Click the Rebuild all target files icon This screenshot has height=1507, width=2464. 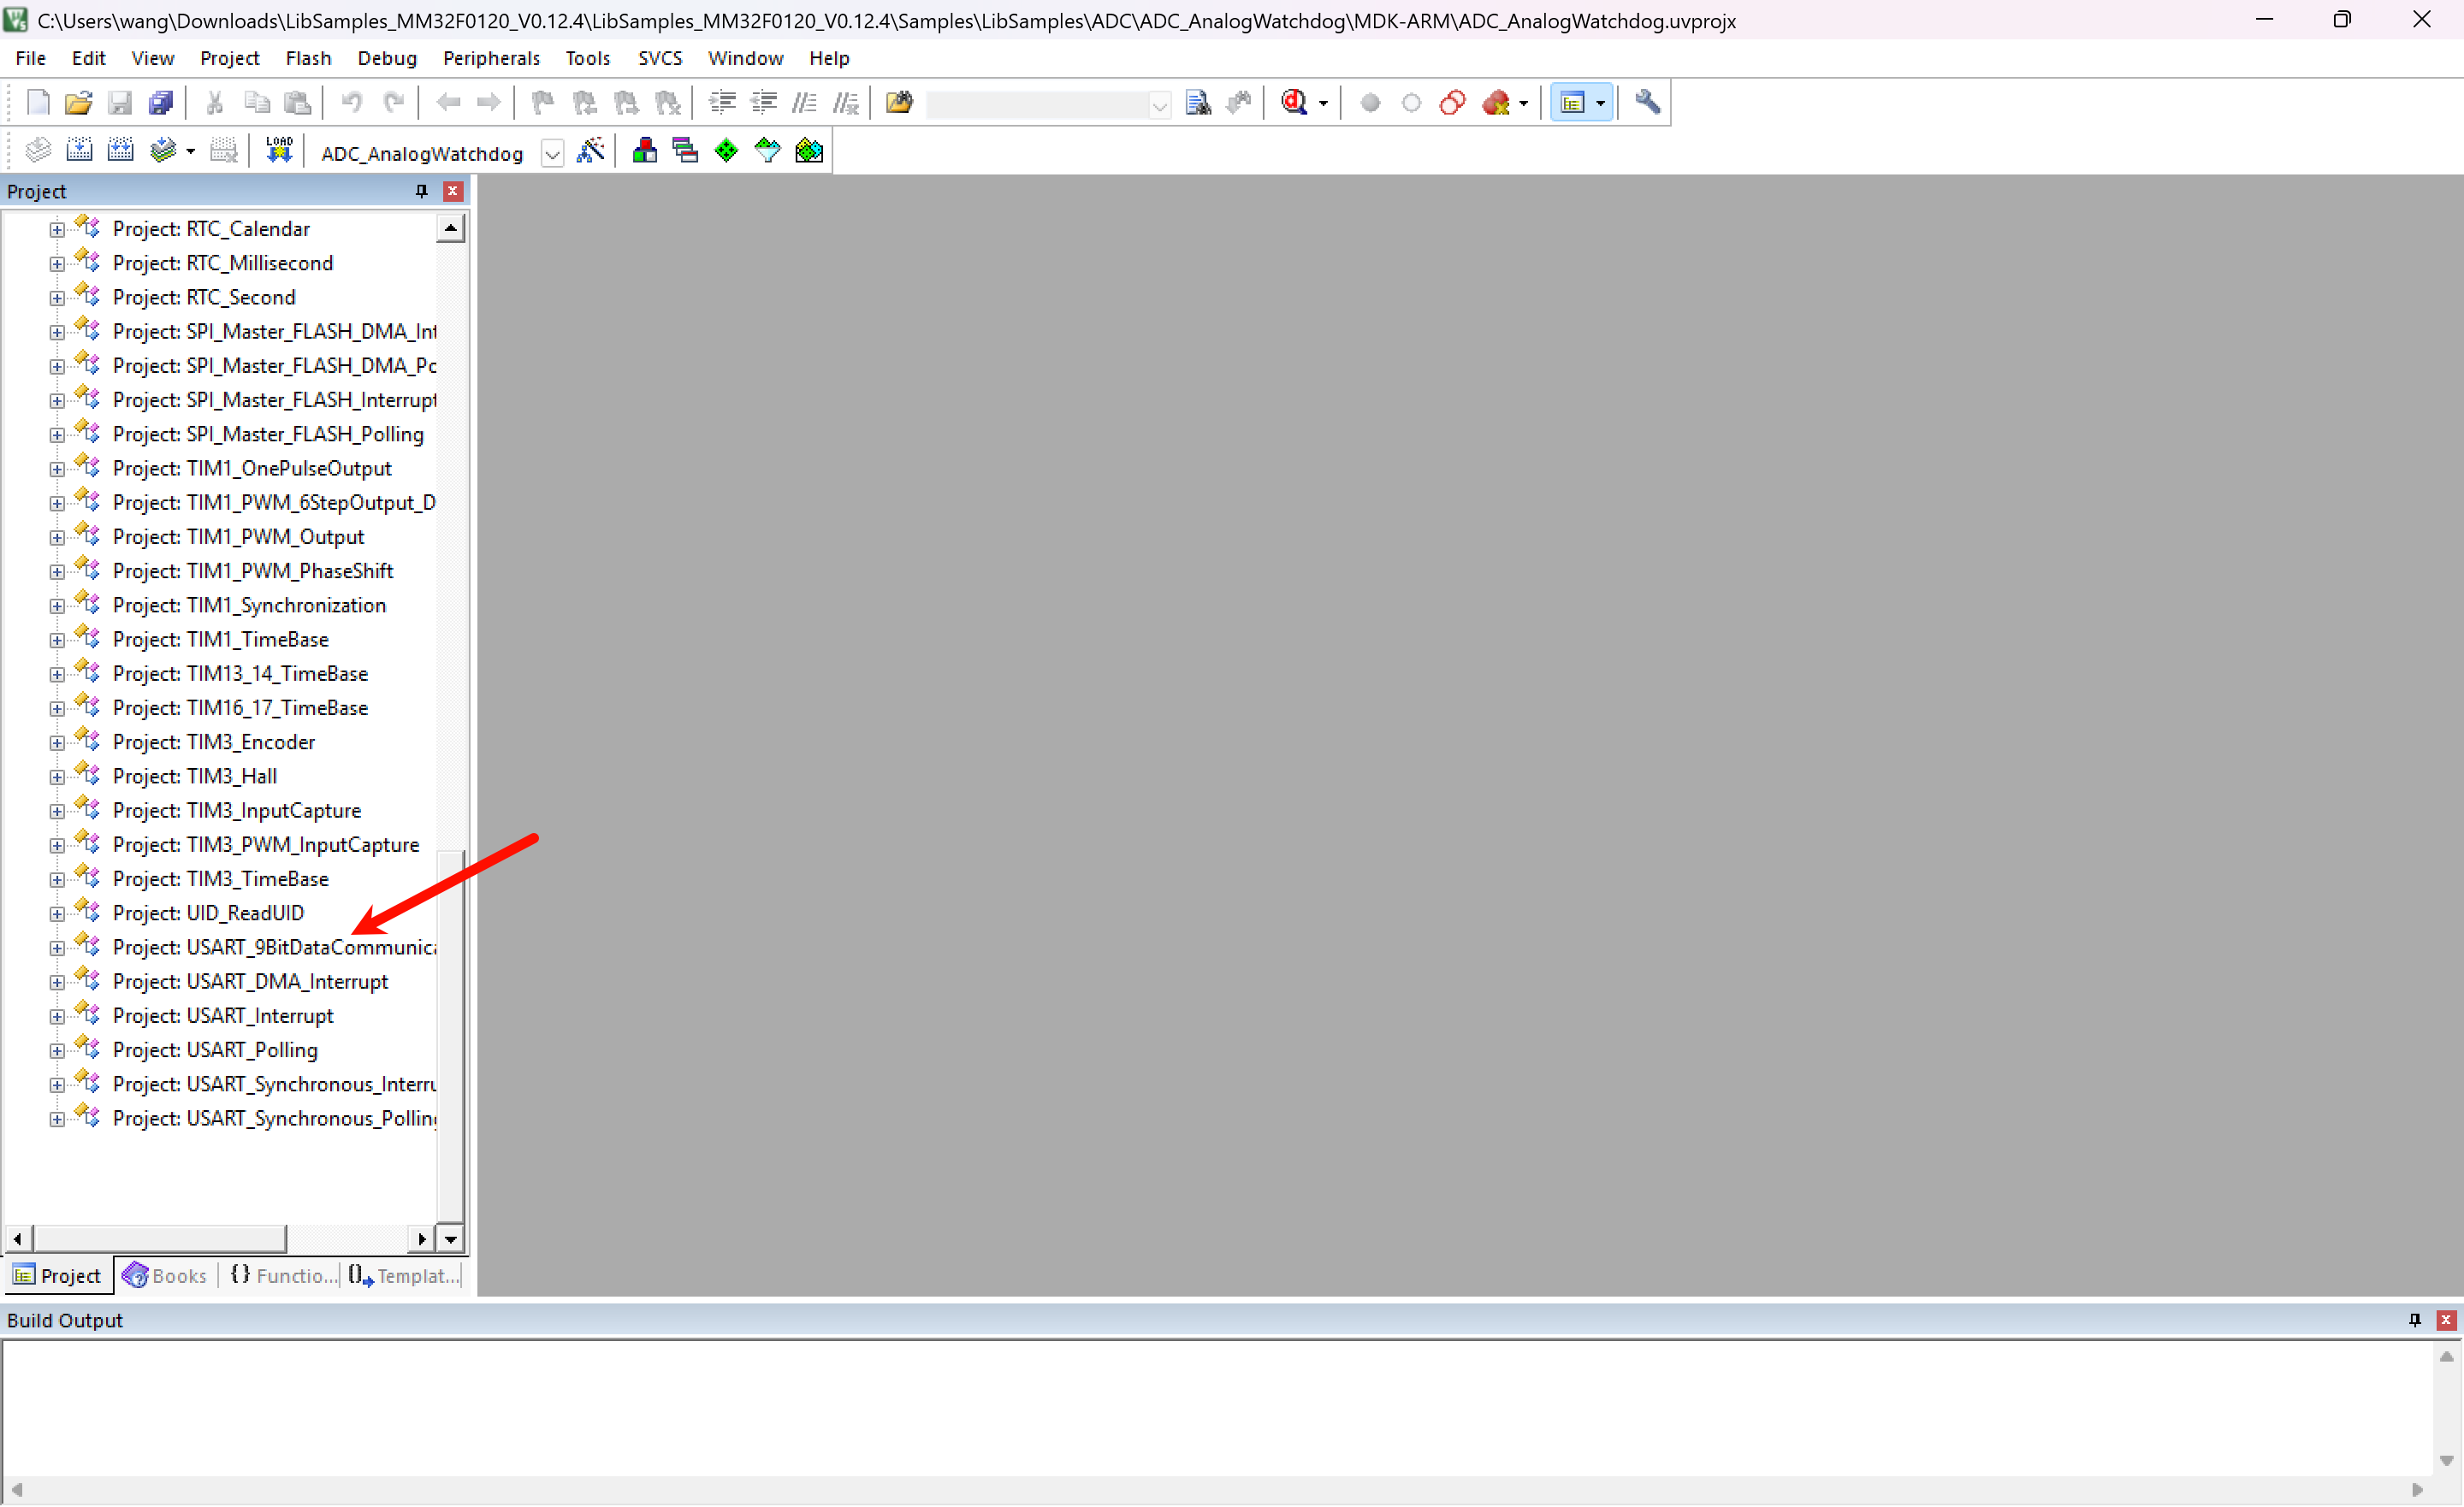[120, 151]
